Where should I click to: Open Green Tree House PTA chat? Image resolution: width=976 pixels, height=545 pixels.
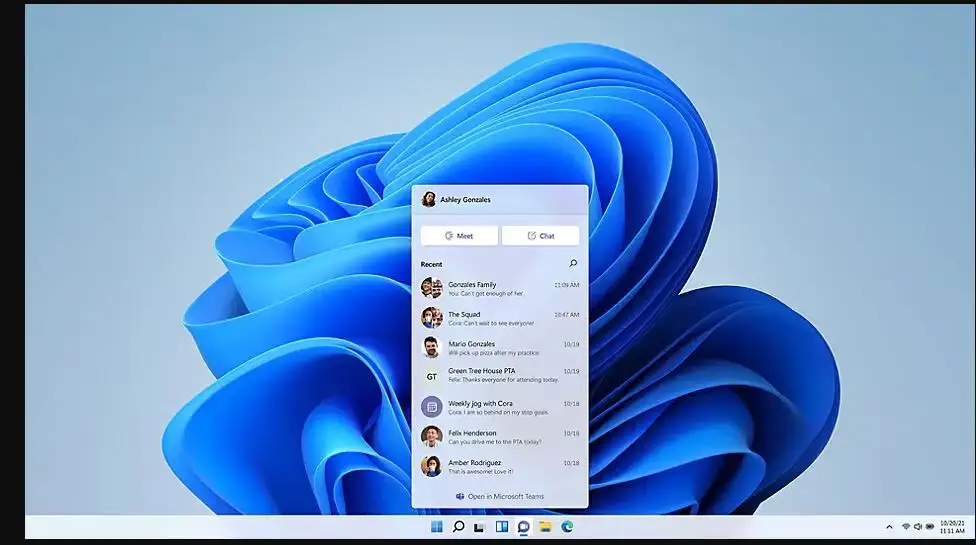tap(500, 375)
